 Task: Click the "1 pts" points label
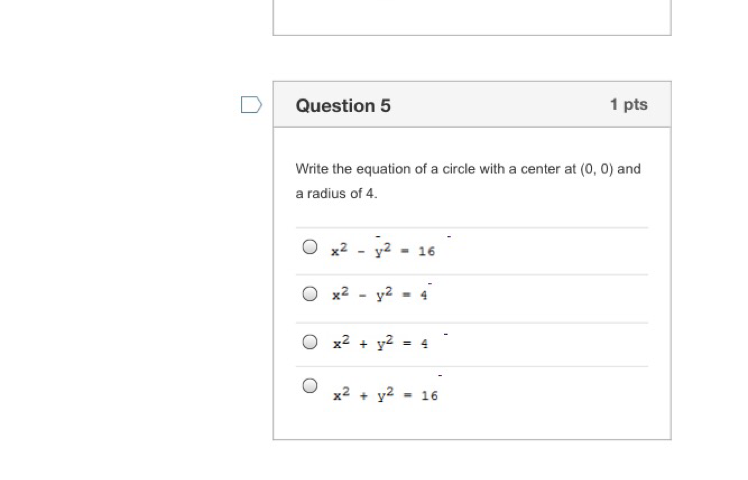[x=628, y=105]
